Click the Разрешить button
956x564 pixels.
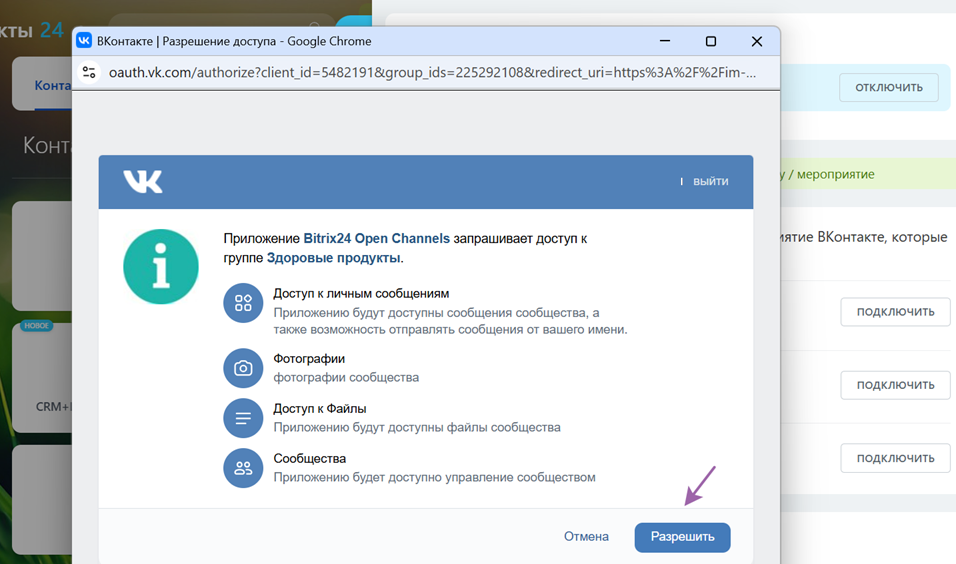point(682,537)
